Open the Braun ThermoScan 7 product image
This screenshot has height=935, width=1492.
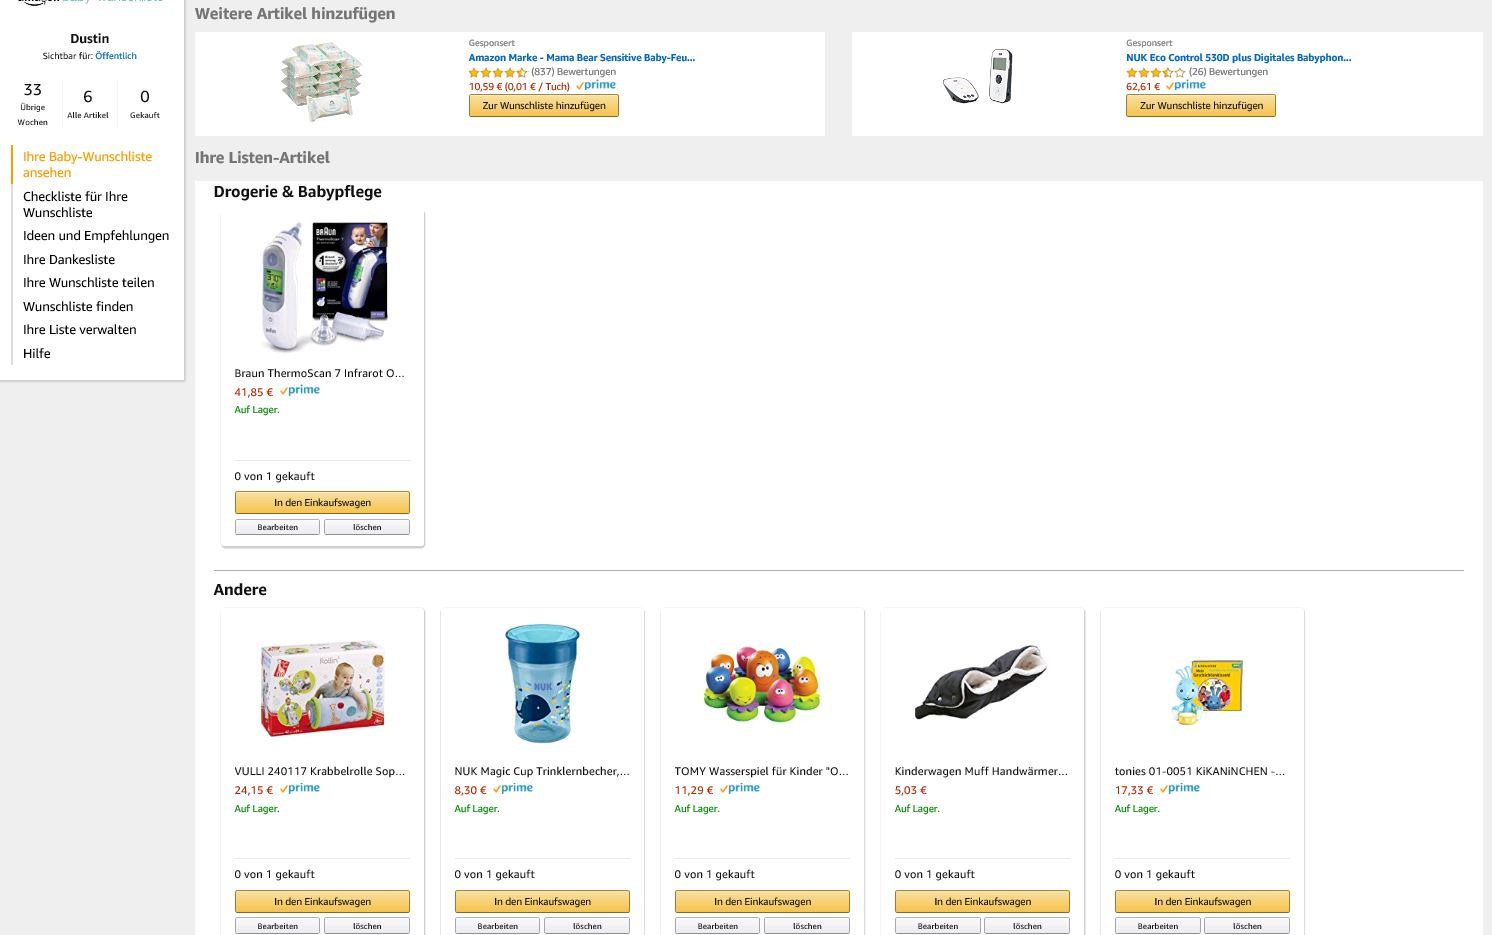pos(323,285)
